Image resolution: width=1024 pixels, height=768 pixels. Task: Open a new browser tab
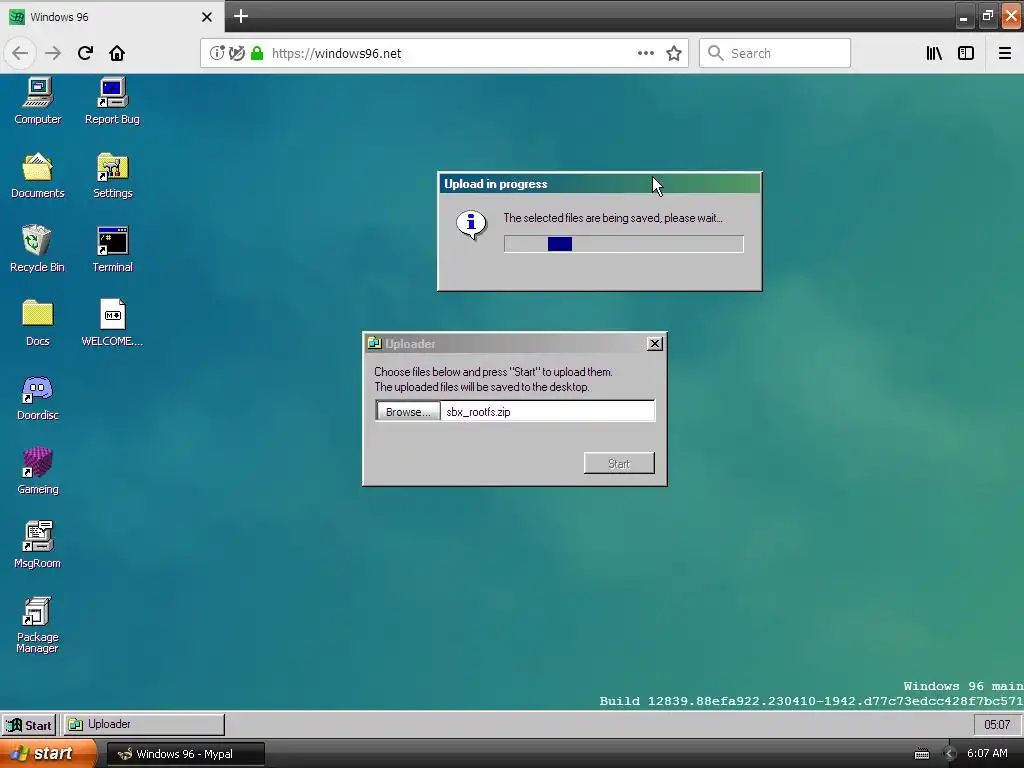[241, 16]
